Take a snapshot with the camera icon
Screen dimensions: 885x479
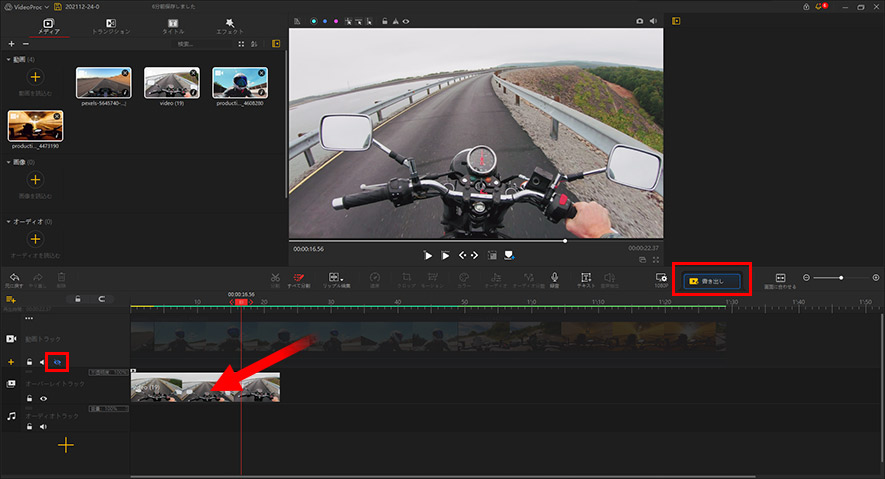coord(640,20)
